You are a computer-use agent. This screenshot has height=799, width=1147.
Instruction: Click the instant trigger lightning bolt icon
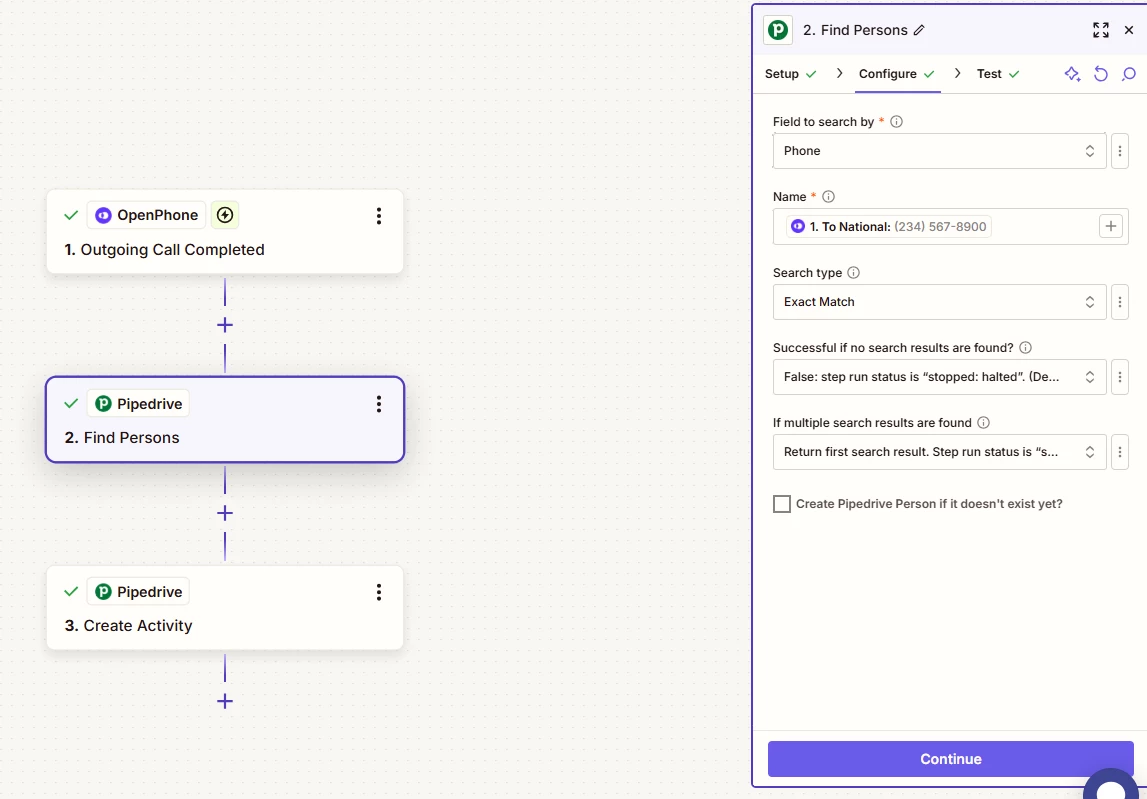225,215
